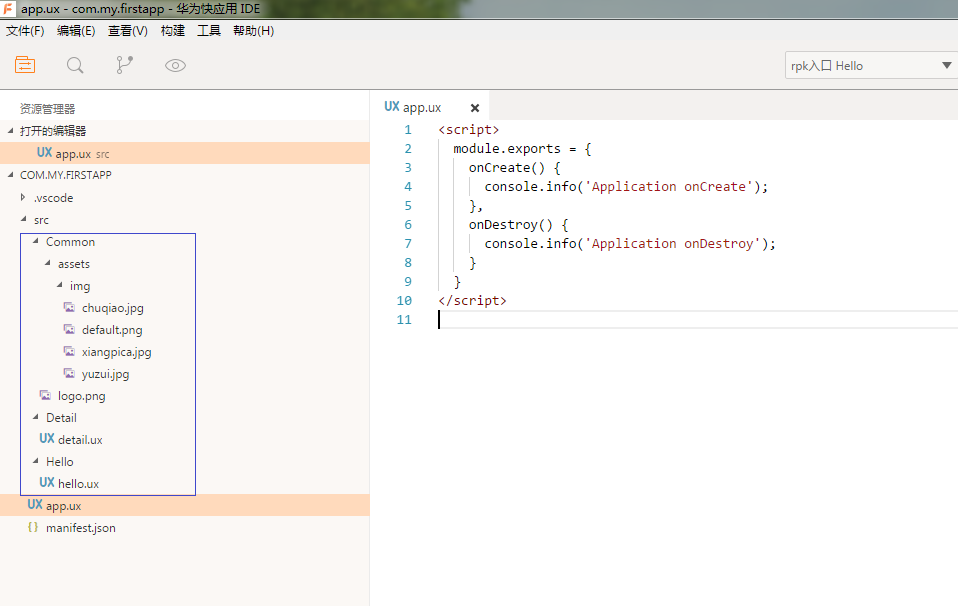
Task: Open xiangpica.jpg in the file tree
Action: (116, 352)
